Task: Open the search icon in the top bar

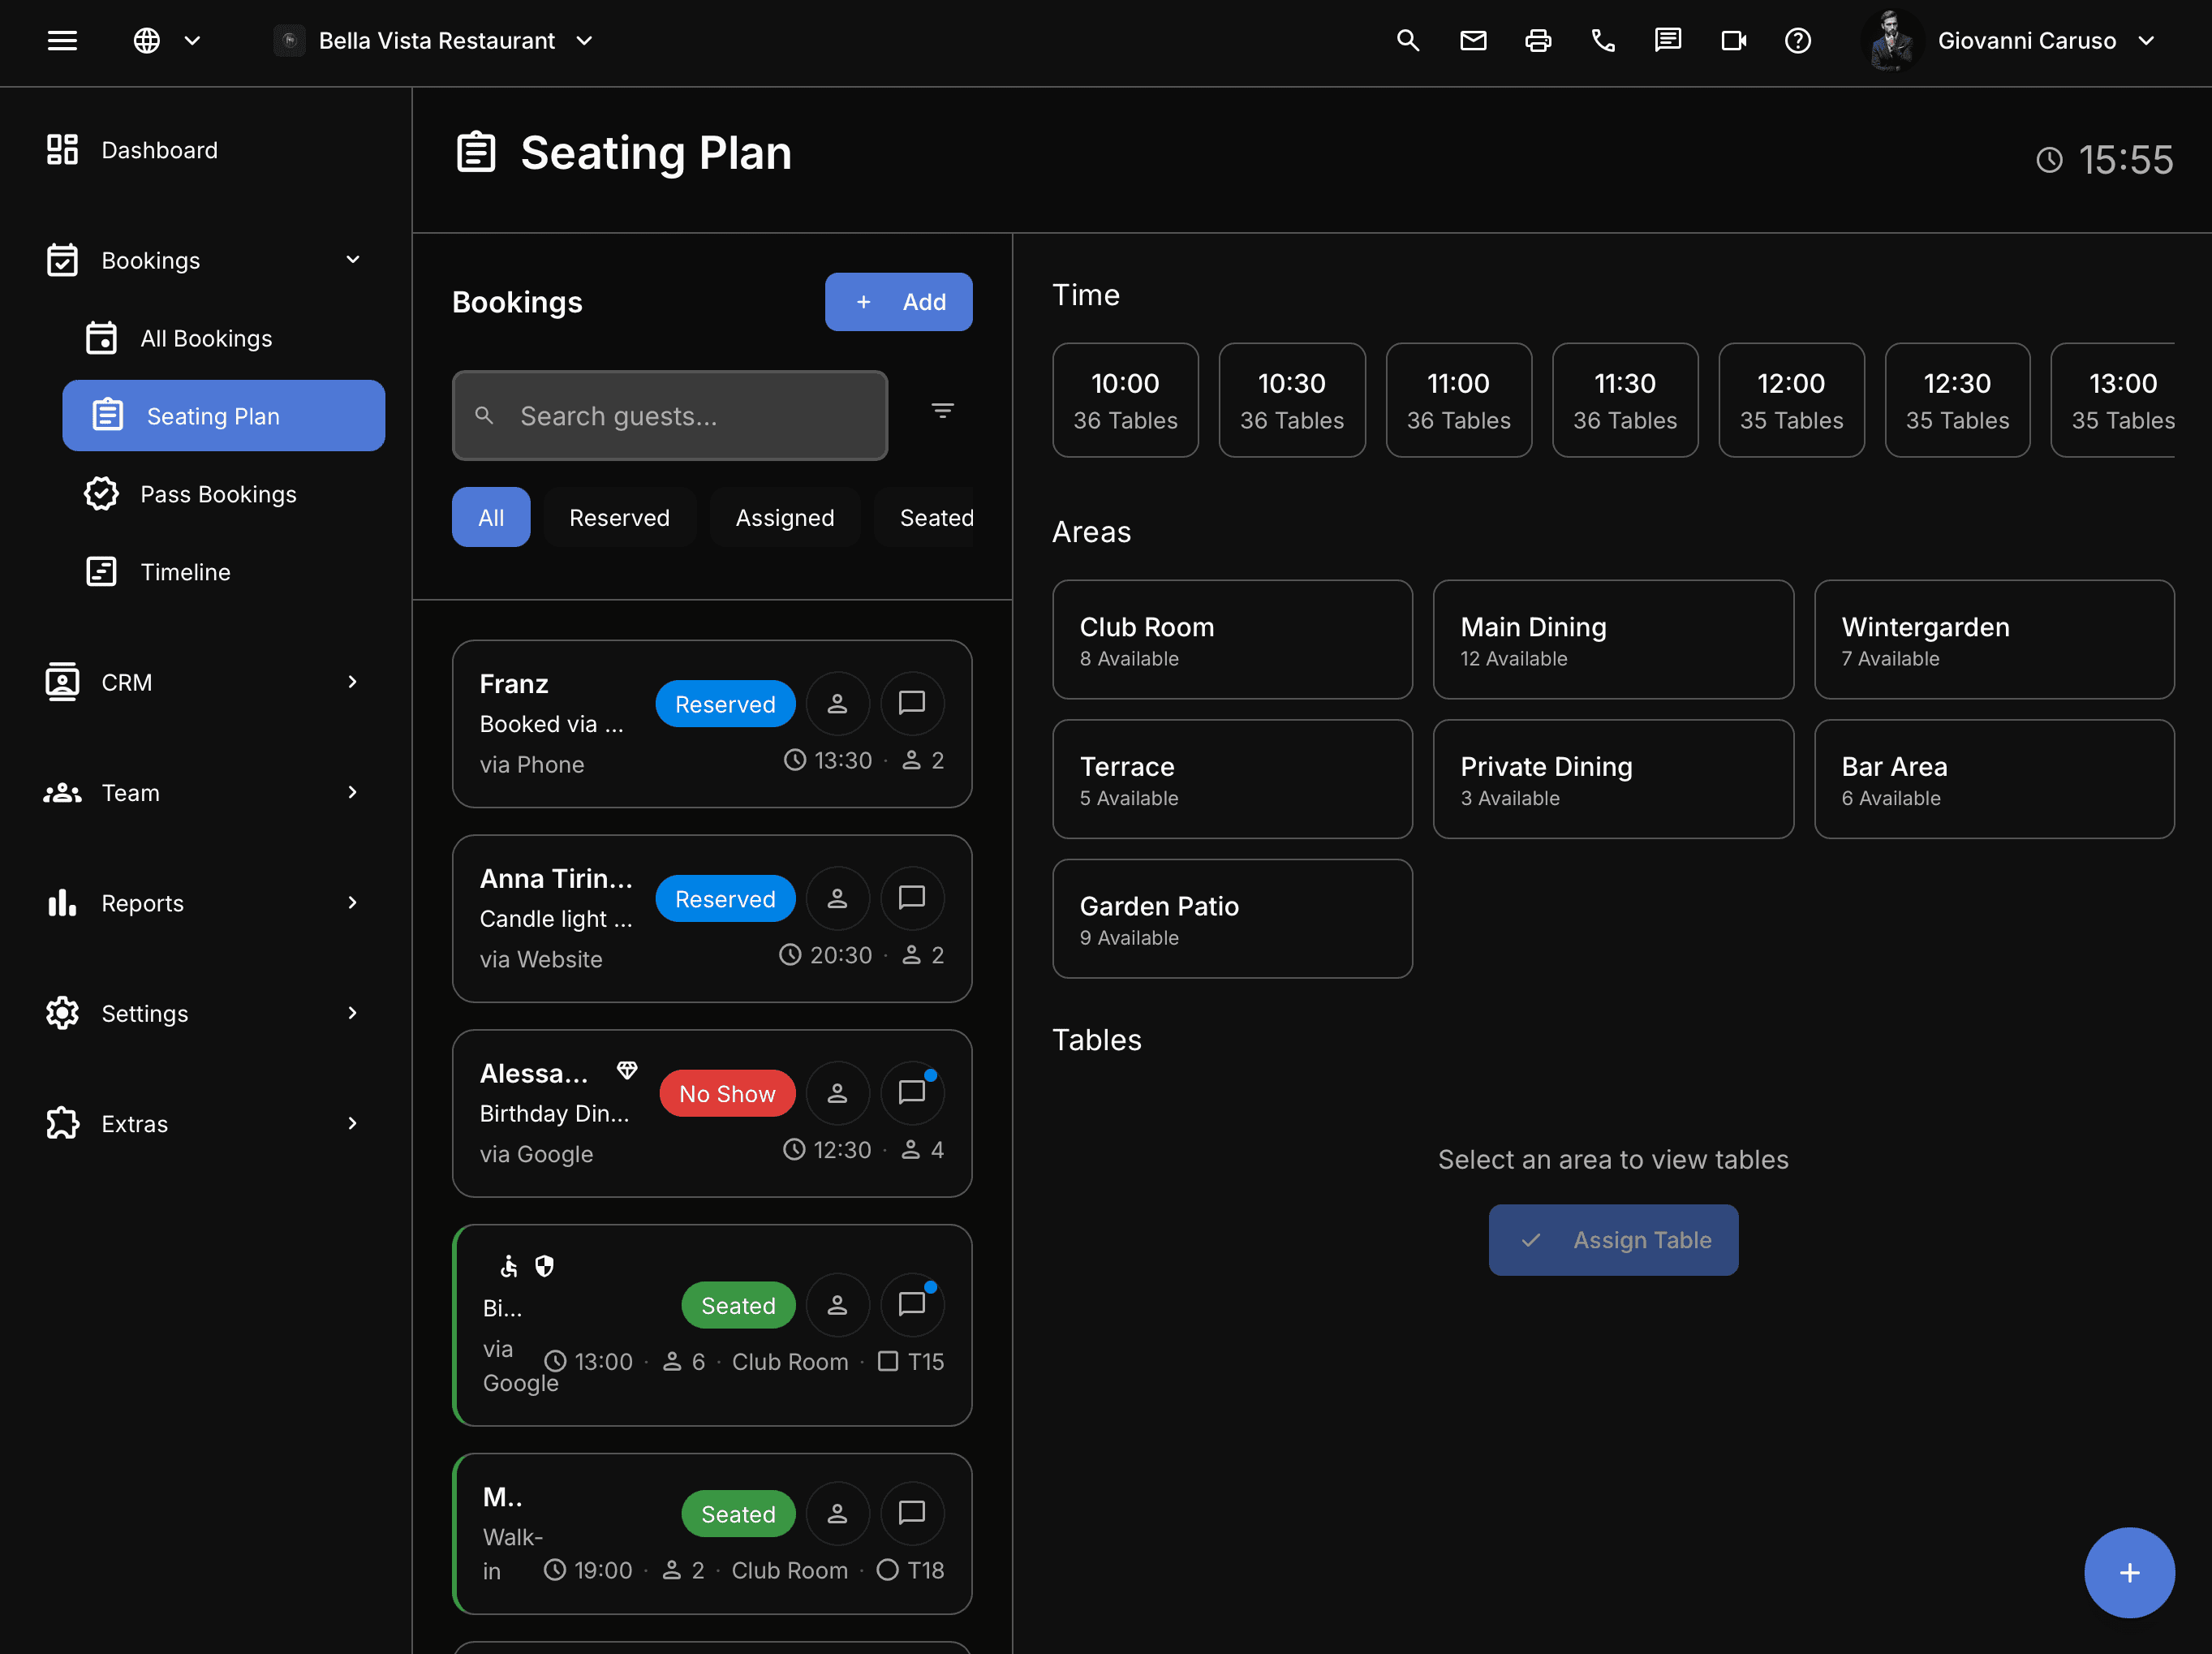Action: (1408, 41)
